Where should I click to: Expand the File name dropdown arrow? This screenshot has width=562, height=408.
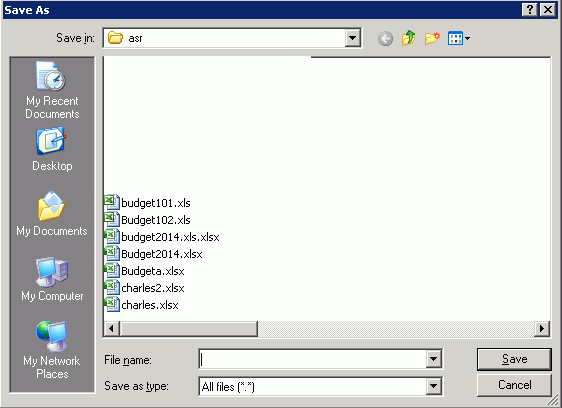(x=433, y=359)
